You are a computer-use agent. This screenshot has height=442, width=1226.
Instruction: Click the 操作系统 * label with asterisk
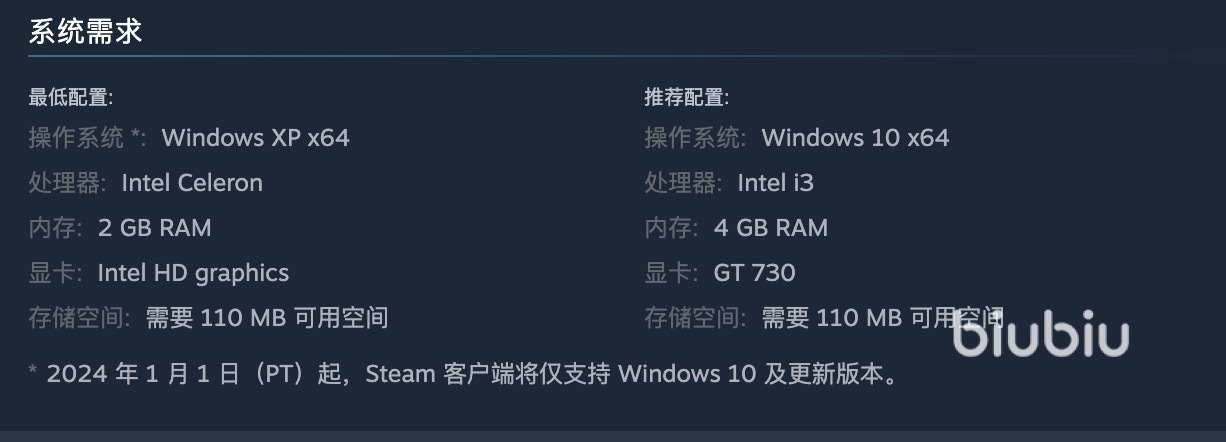(x=86, y=138)
